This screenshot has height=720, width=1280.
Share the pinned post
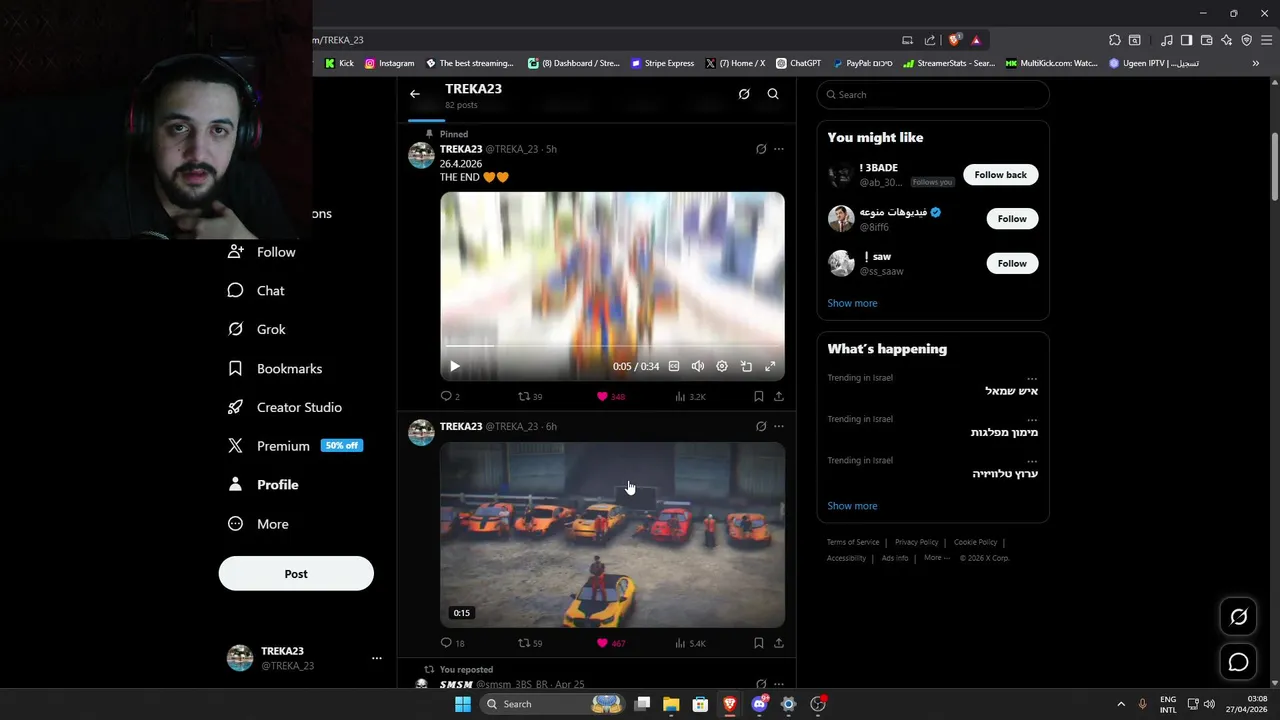tap(779, 397)
